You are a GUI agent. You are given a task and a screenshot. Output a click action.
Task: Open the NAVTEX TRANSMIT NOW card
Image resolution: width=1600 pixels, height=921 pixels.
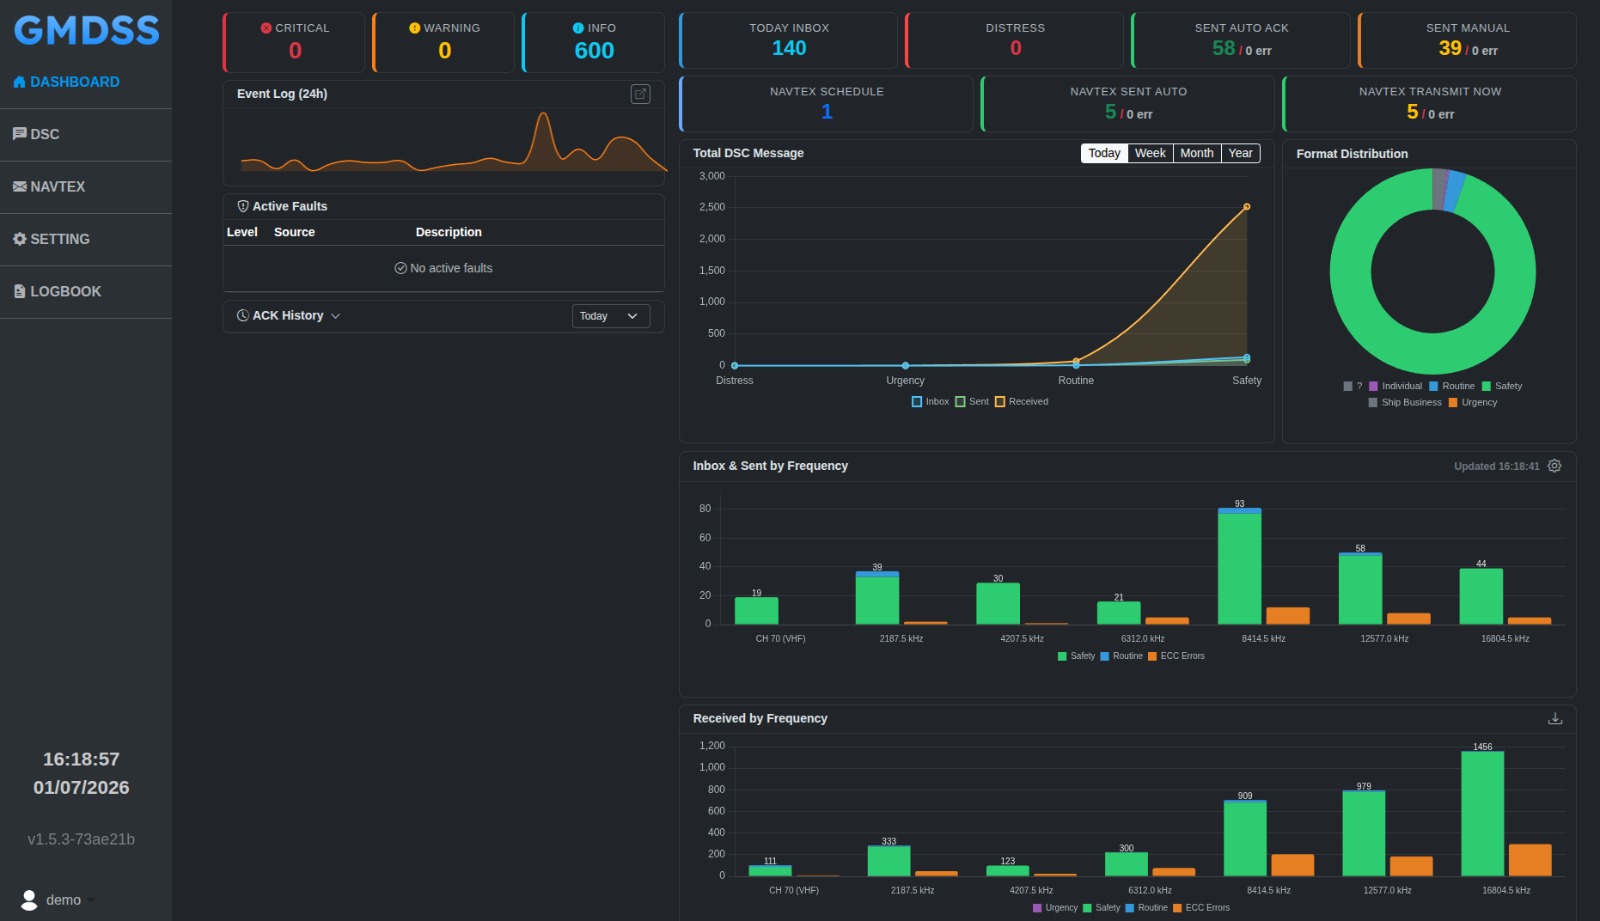click(1429, 104)
